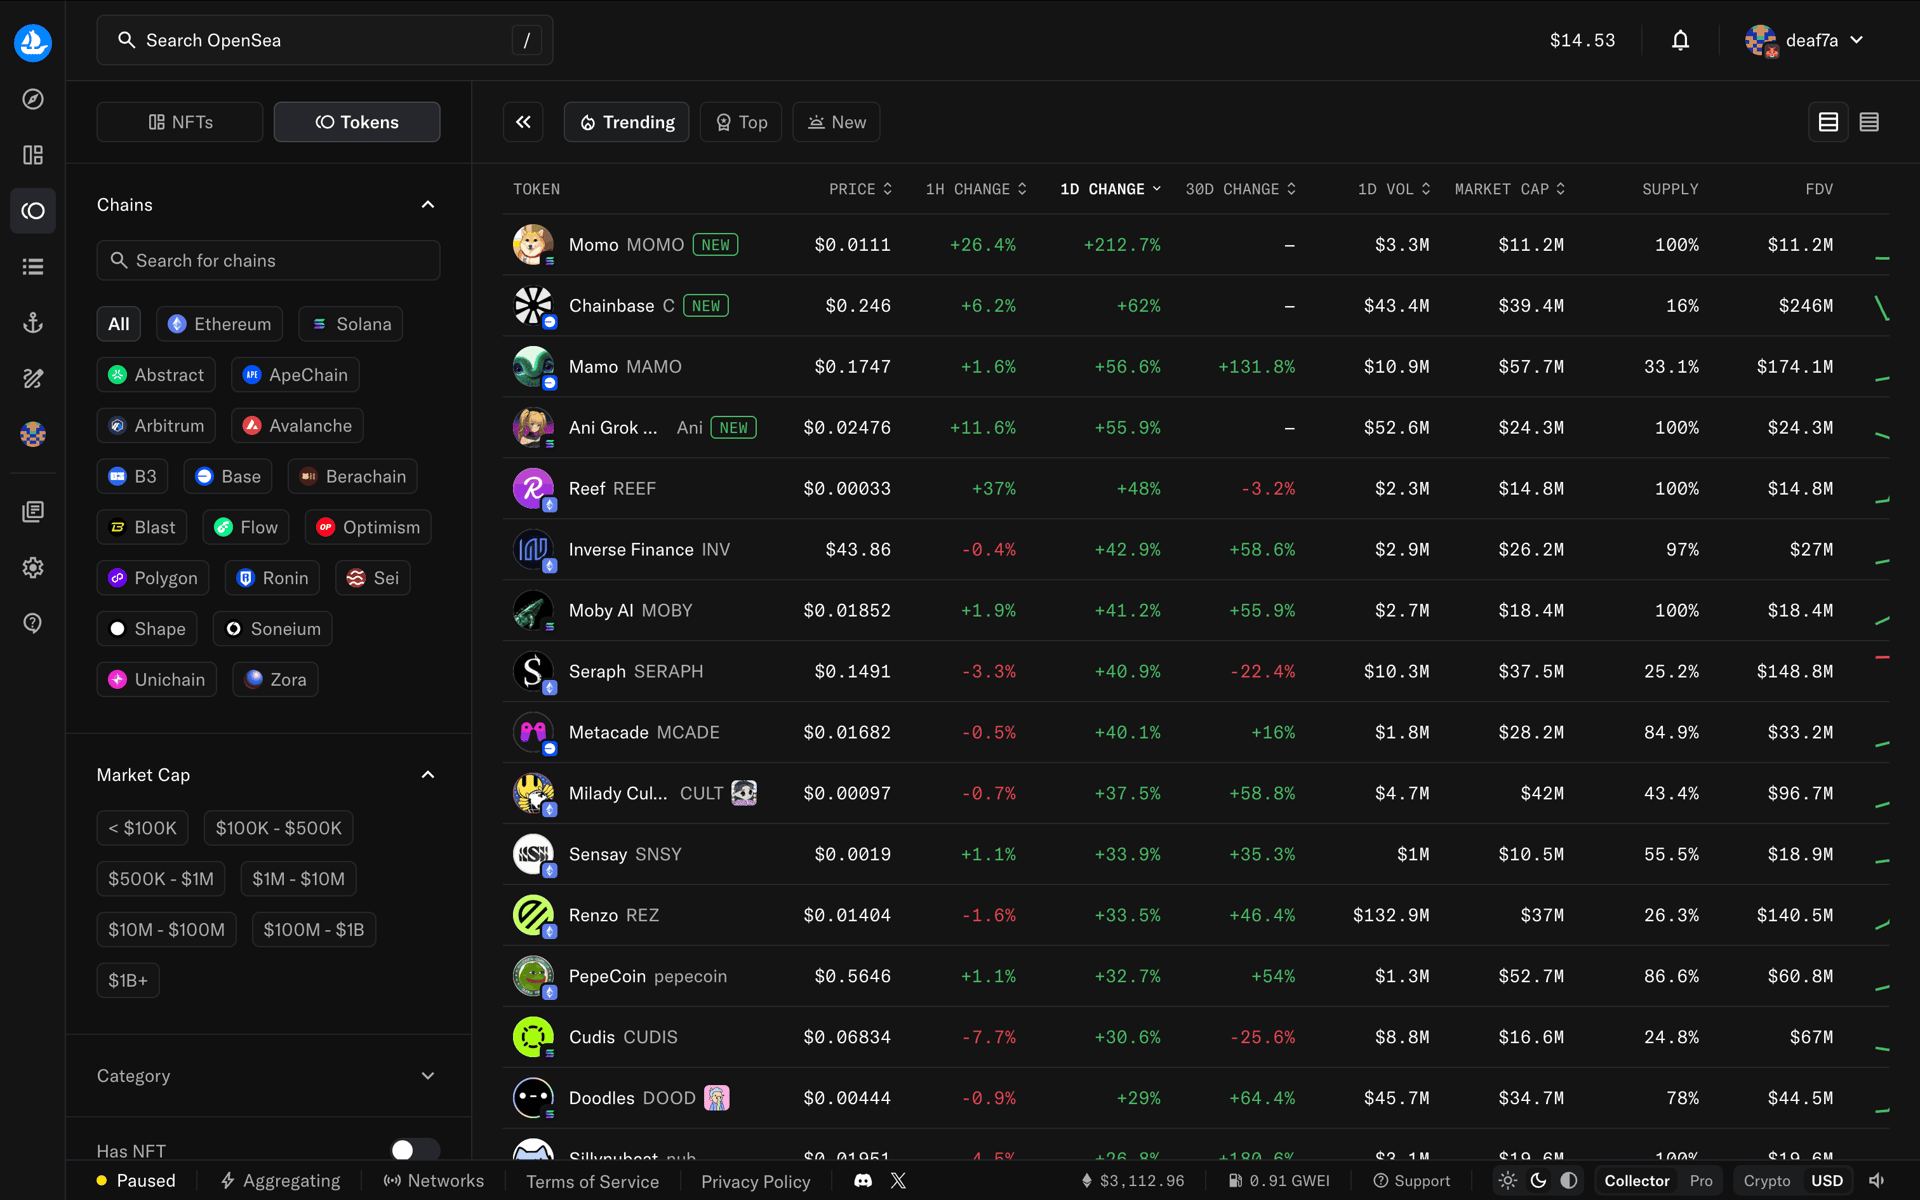The width and height of the screenshot is (1920, 1200).
Task: Click the Search for chains field
Action: tap(268, 260)
